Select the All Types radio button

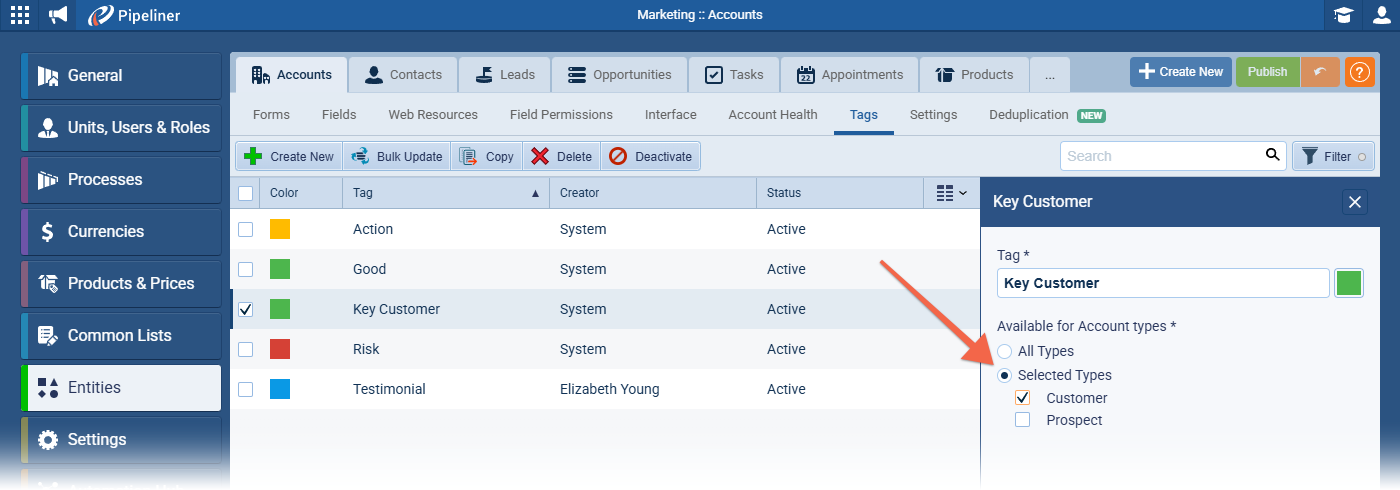(1004, 351)
